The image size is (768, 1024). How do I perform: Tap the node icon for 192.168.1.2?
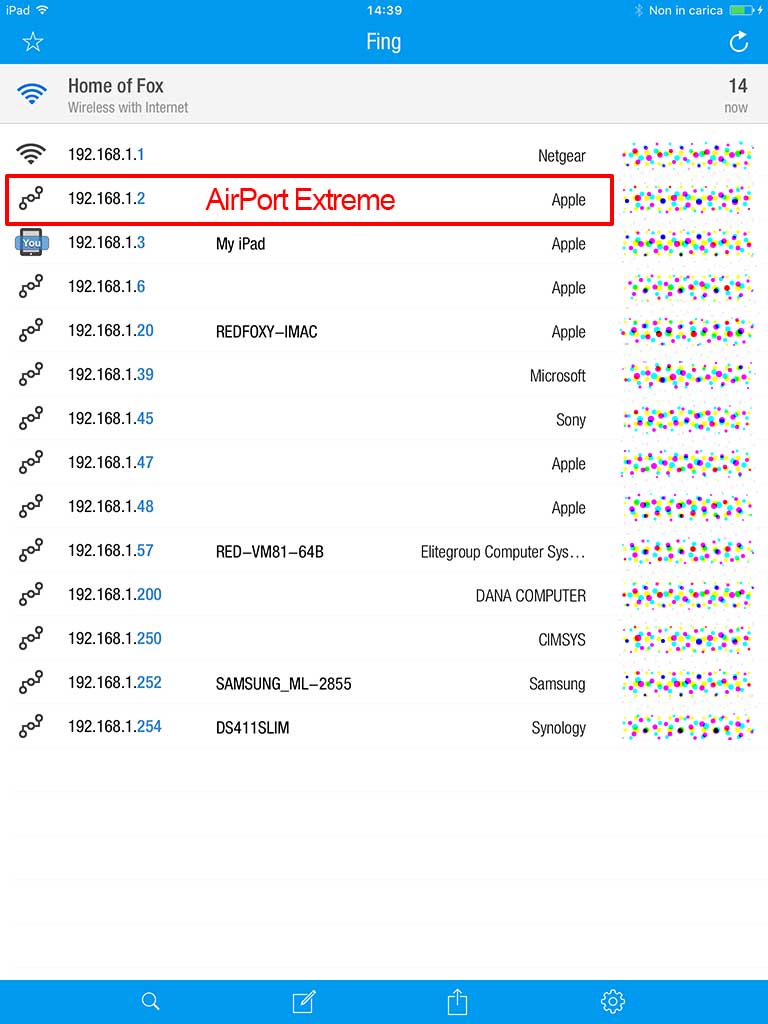31,199
